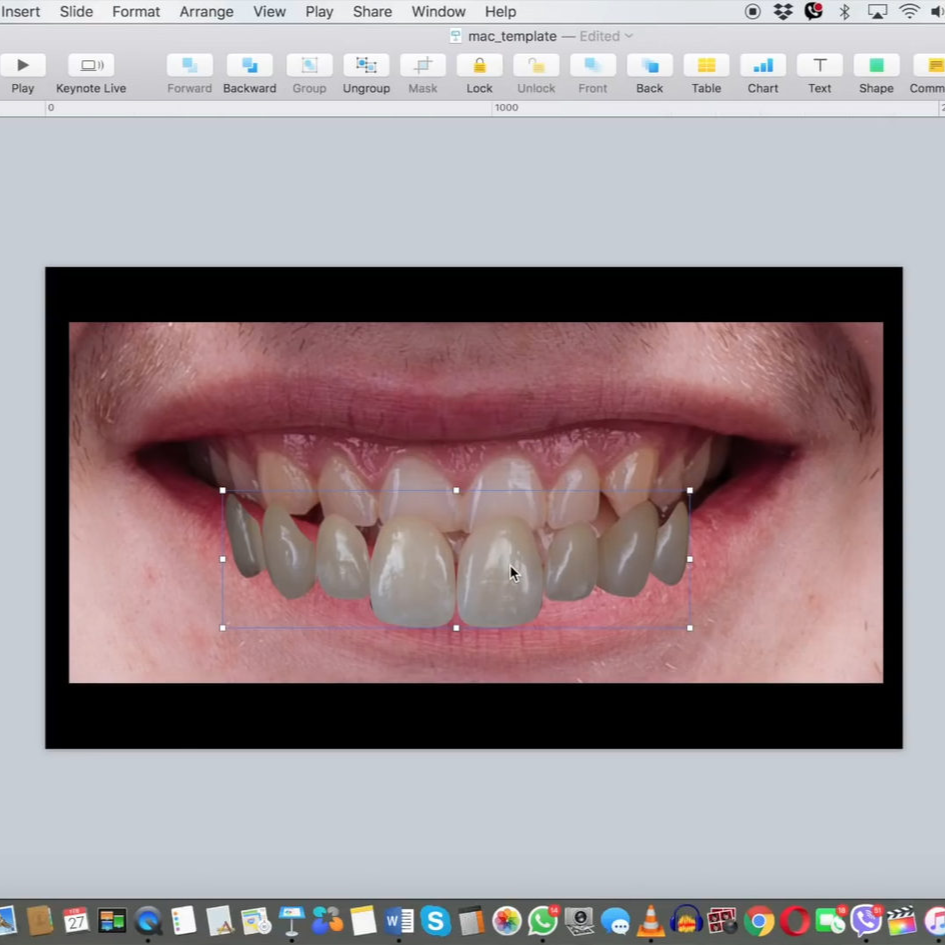This screenshot has width=945, height=945.
Task: Send the selection to Back
Action: pyautogui.click(x=649, y=66)
